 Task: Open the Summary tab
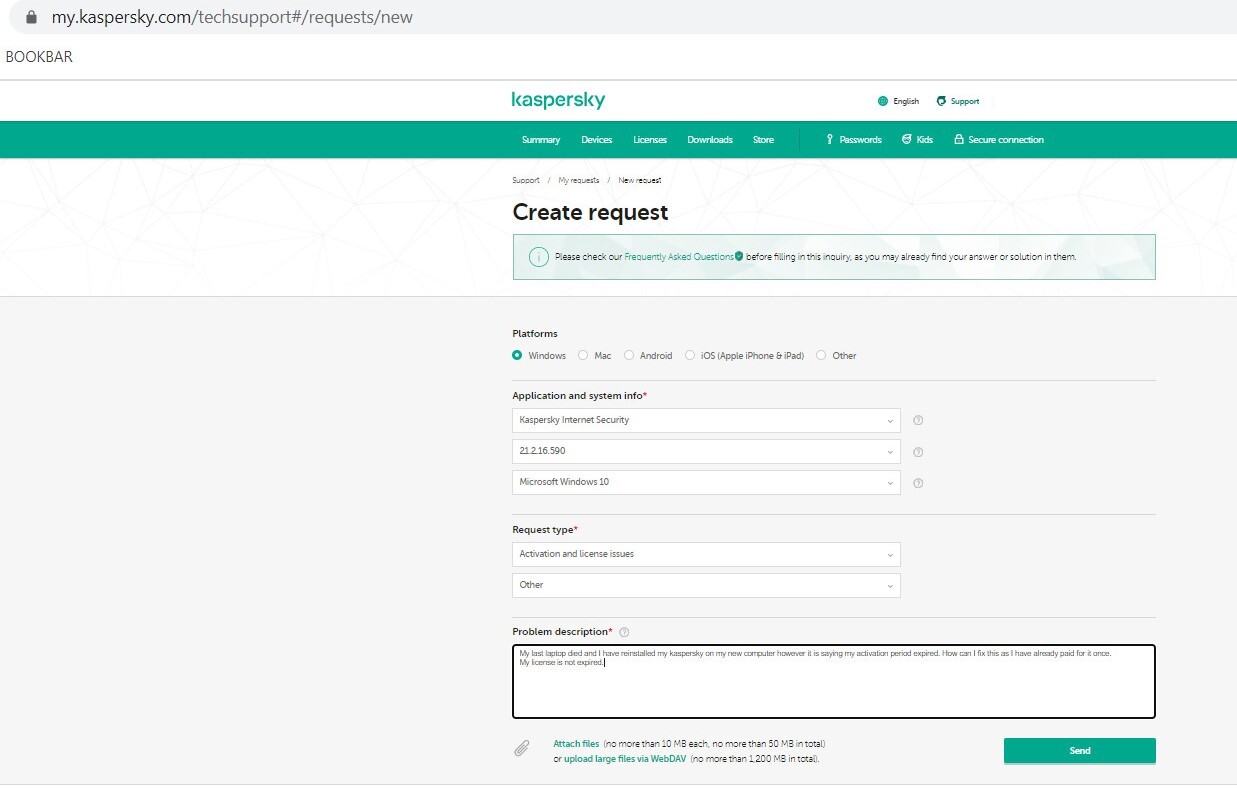pos(541,140)
